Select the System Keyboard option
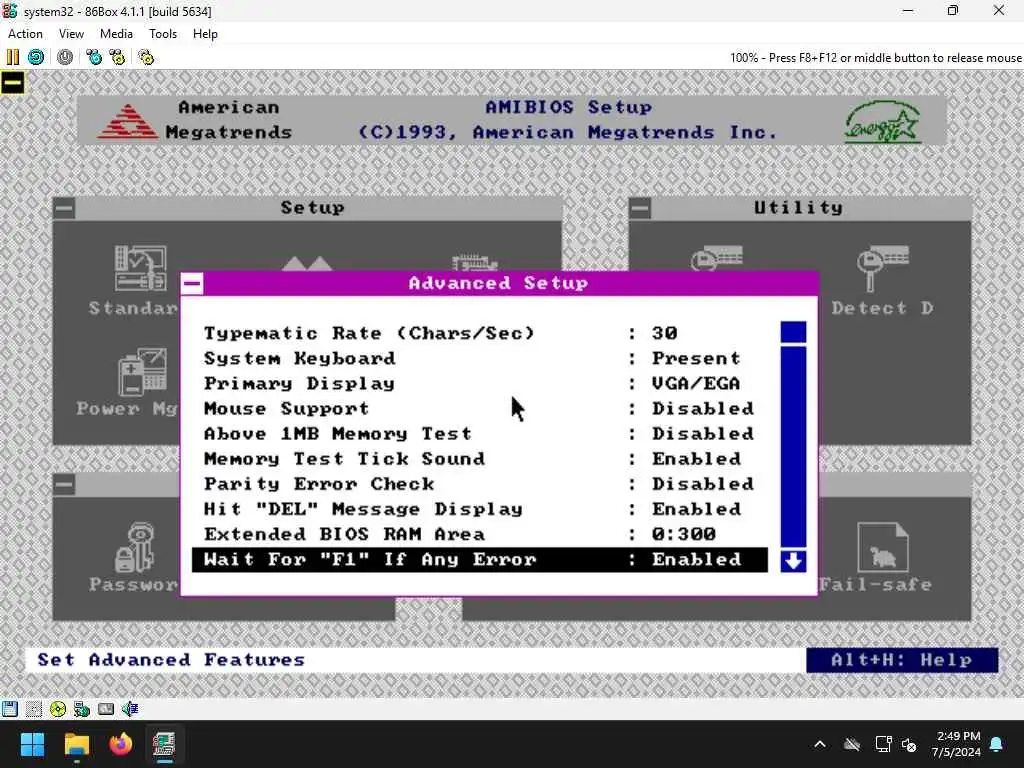The width and height of the screenshot is (1024, 768). pyautogui.click(x=479, y=359)
